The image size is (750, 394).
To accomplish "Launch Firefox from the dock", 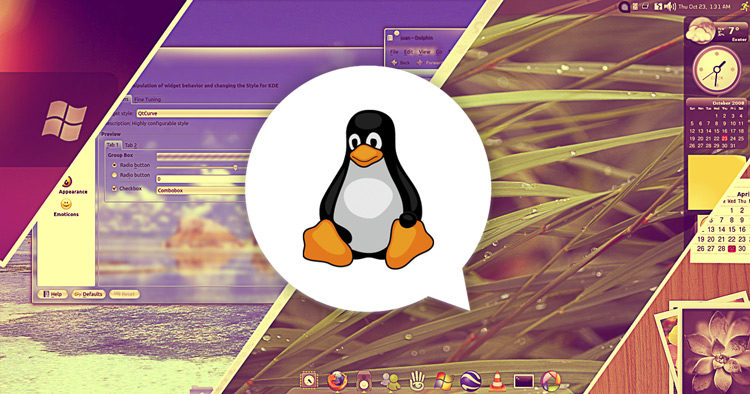I will [337, 381].
